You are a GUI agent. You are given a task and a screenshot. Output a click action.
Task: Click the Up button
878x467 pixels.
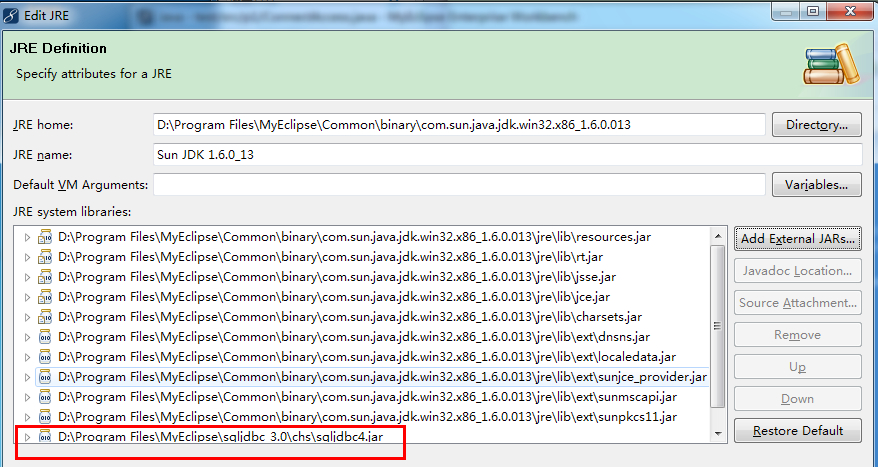coord(798,367)
